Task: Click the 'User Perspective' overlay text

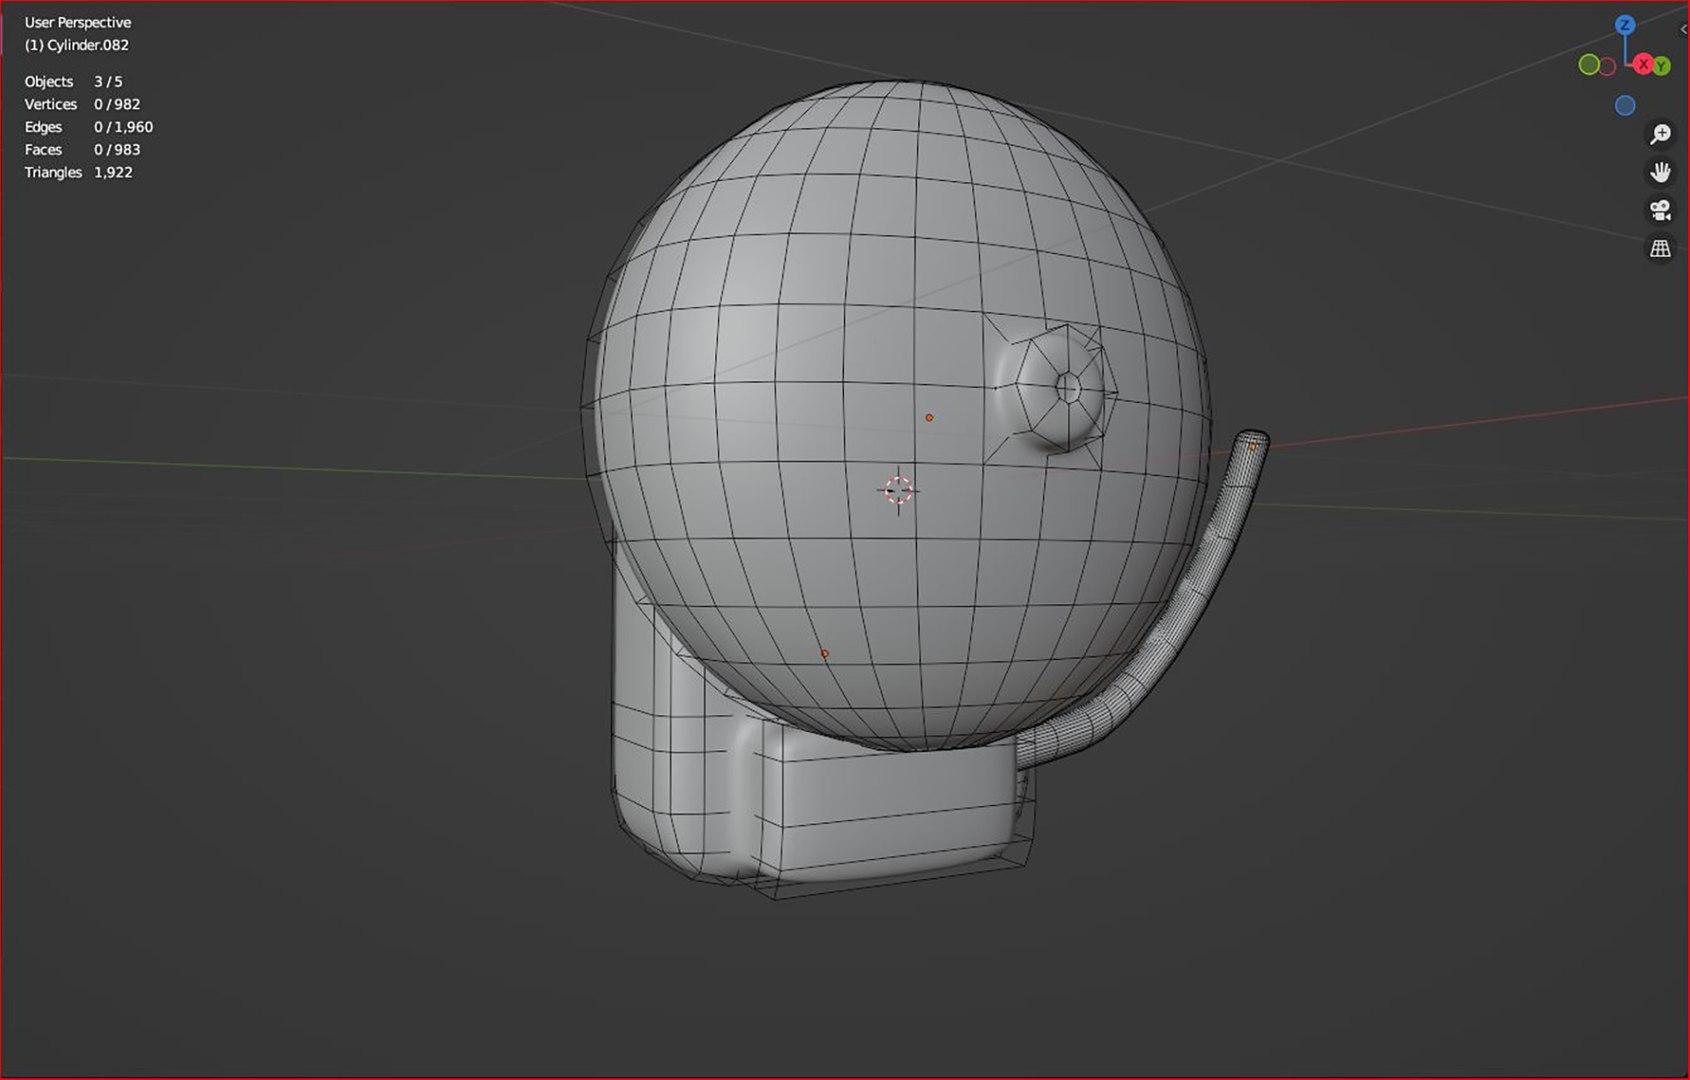Action: (x=78, y=22)
